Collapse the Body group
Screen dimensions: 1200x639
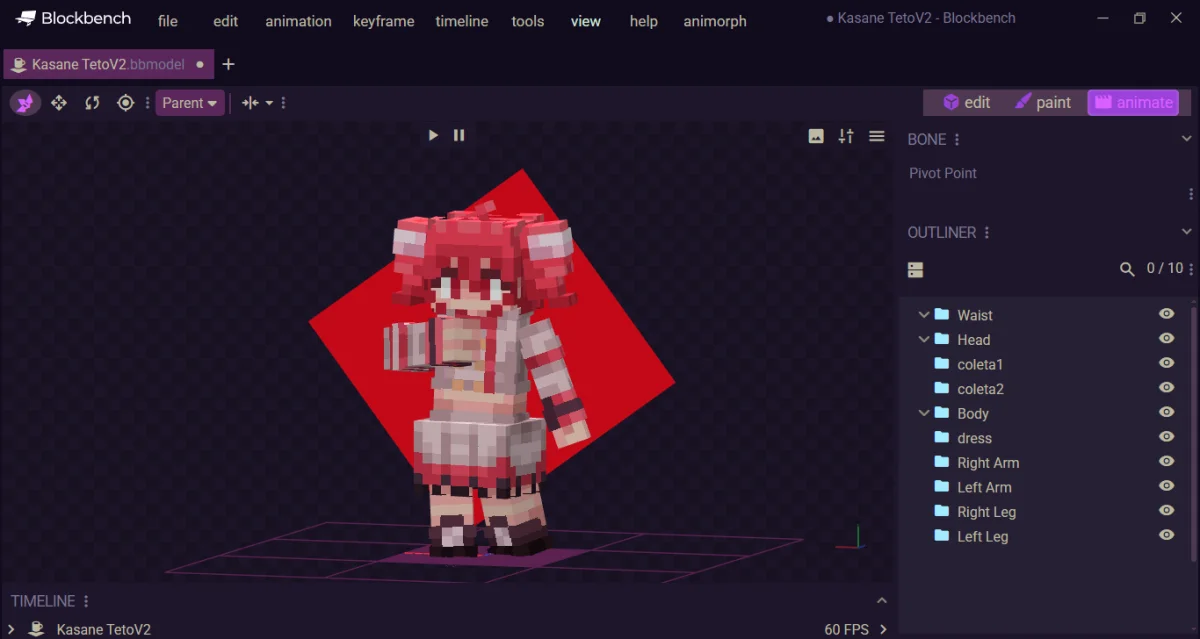tap(924, 413)
